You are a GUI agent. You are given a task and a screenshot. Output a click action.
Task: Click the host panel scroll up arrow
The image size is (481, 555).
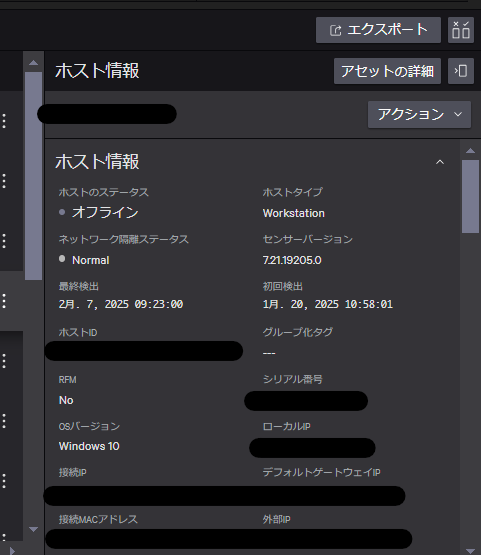(470, 151)
